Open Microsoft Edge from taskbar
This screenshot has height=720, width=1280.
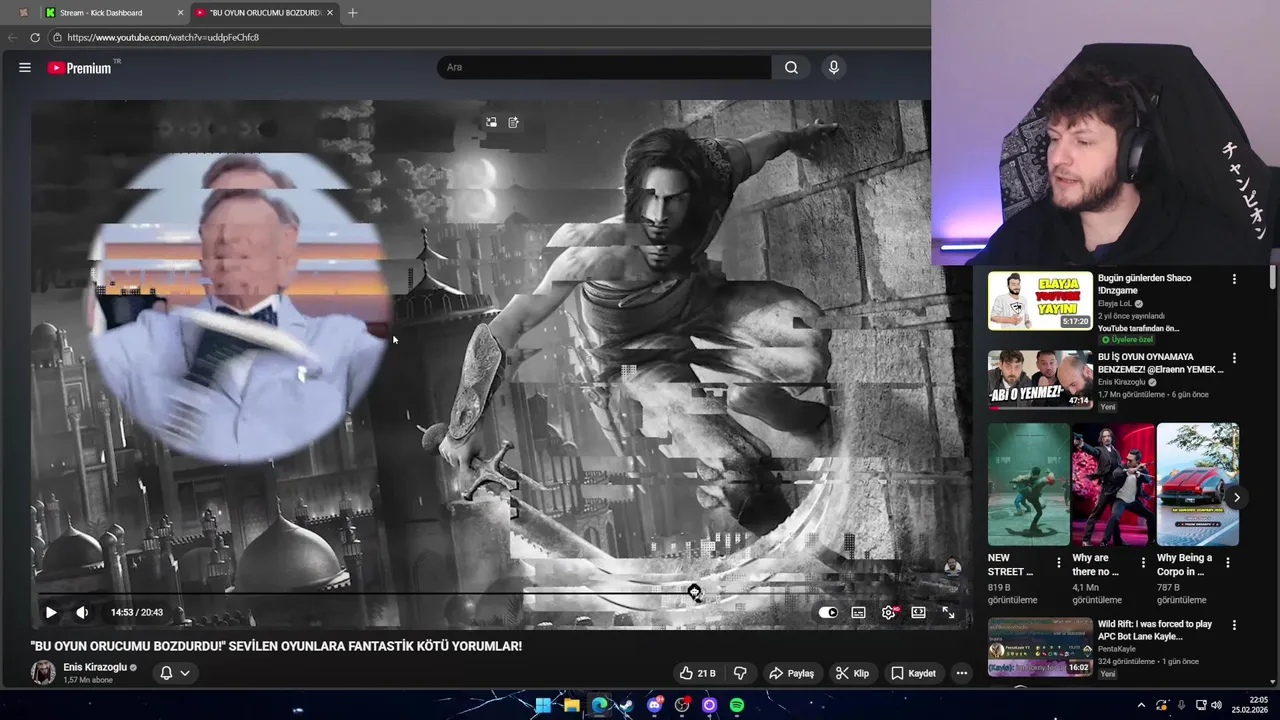[x=599, y=705]
